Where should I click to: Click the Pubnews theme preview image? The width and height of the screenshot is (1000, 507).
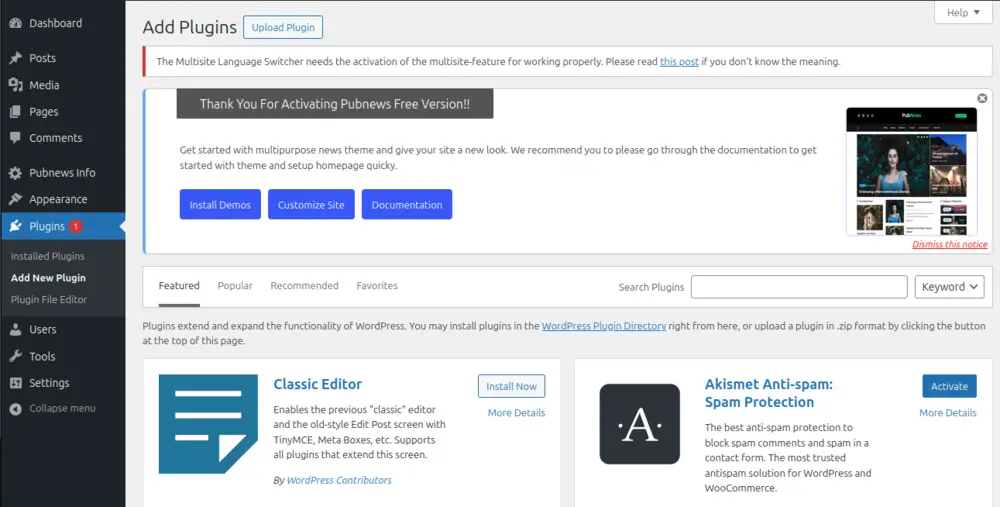tap(911, 172)
